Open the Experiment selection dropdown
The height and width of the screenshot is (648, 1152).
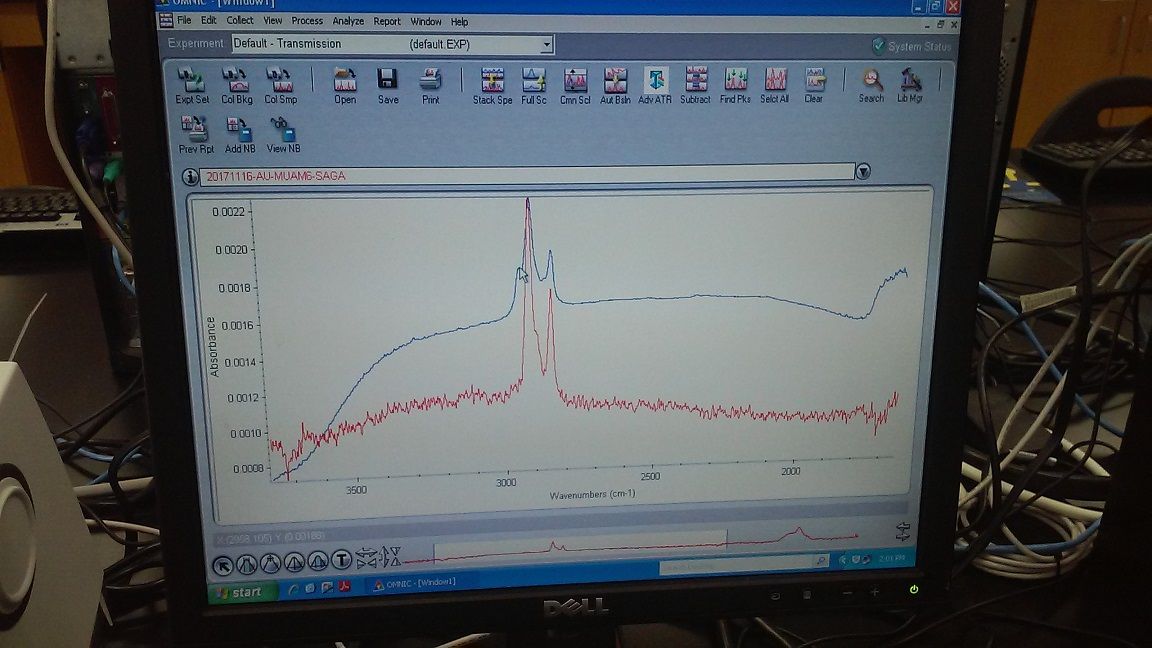pyautogui.click(x=546, y=45)
